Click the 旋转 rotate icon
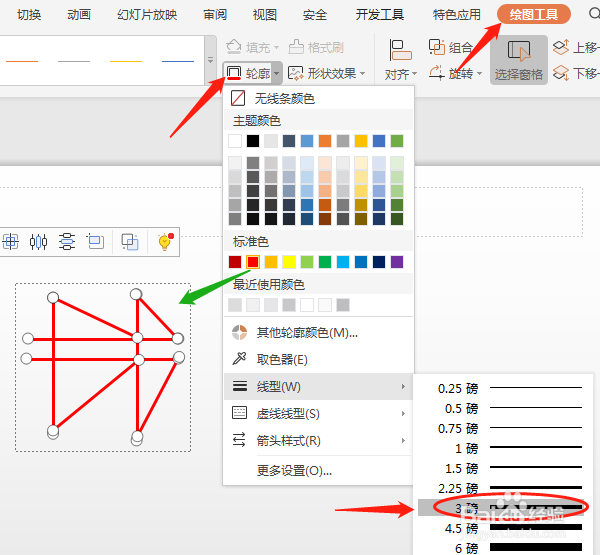Image resolution: width=600 pixels, height=555 pixels. pos(436,73)
